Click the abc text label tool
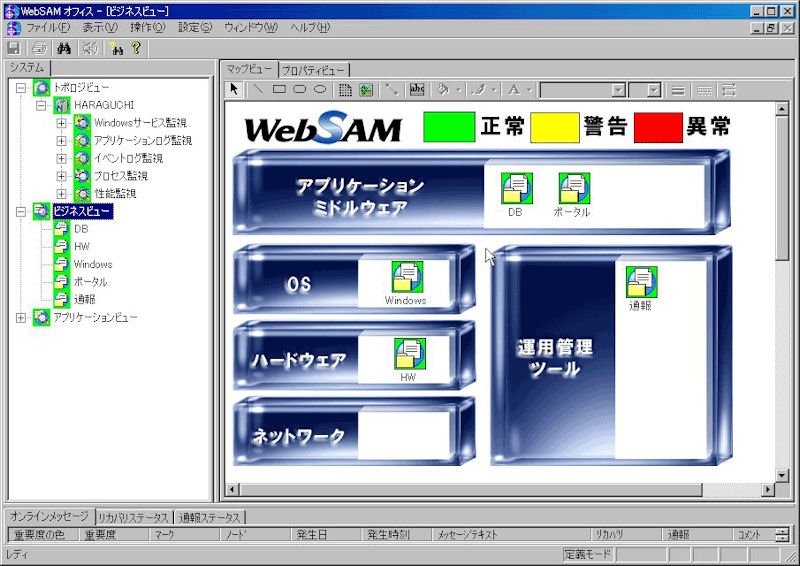Image resolution: width=800 pixels, height=566 pixels. coord(417,90)
